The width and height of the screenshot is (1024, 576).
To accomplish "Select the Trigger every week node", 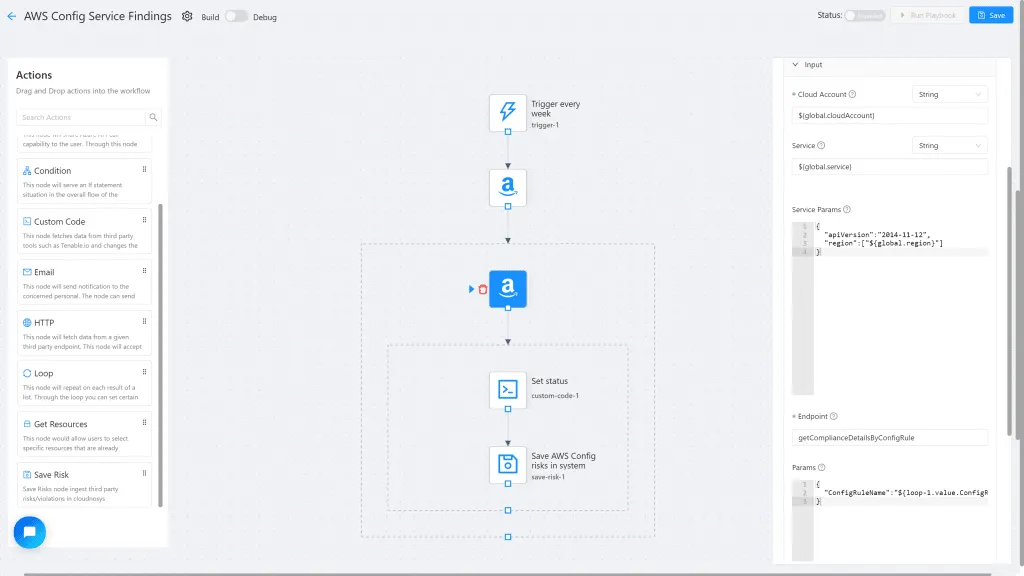I will click(x=507, y=112).
